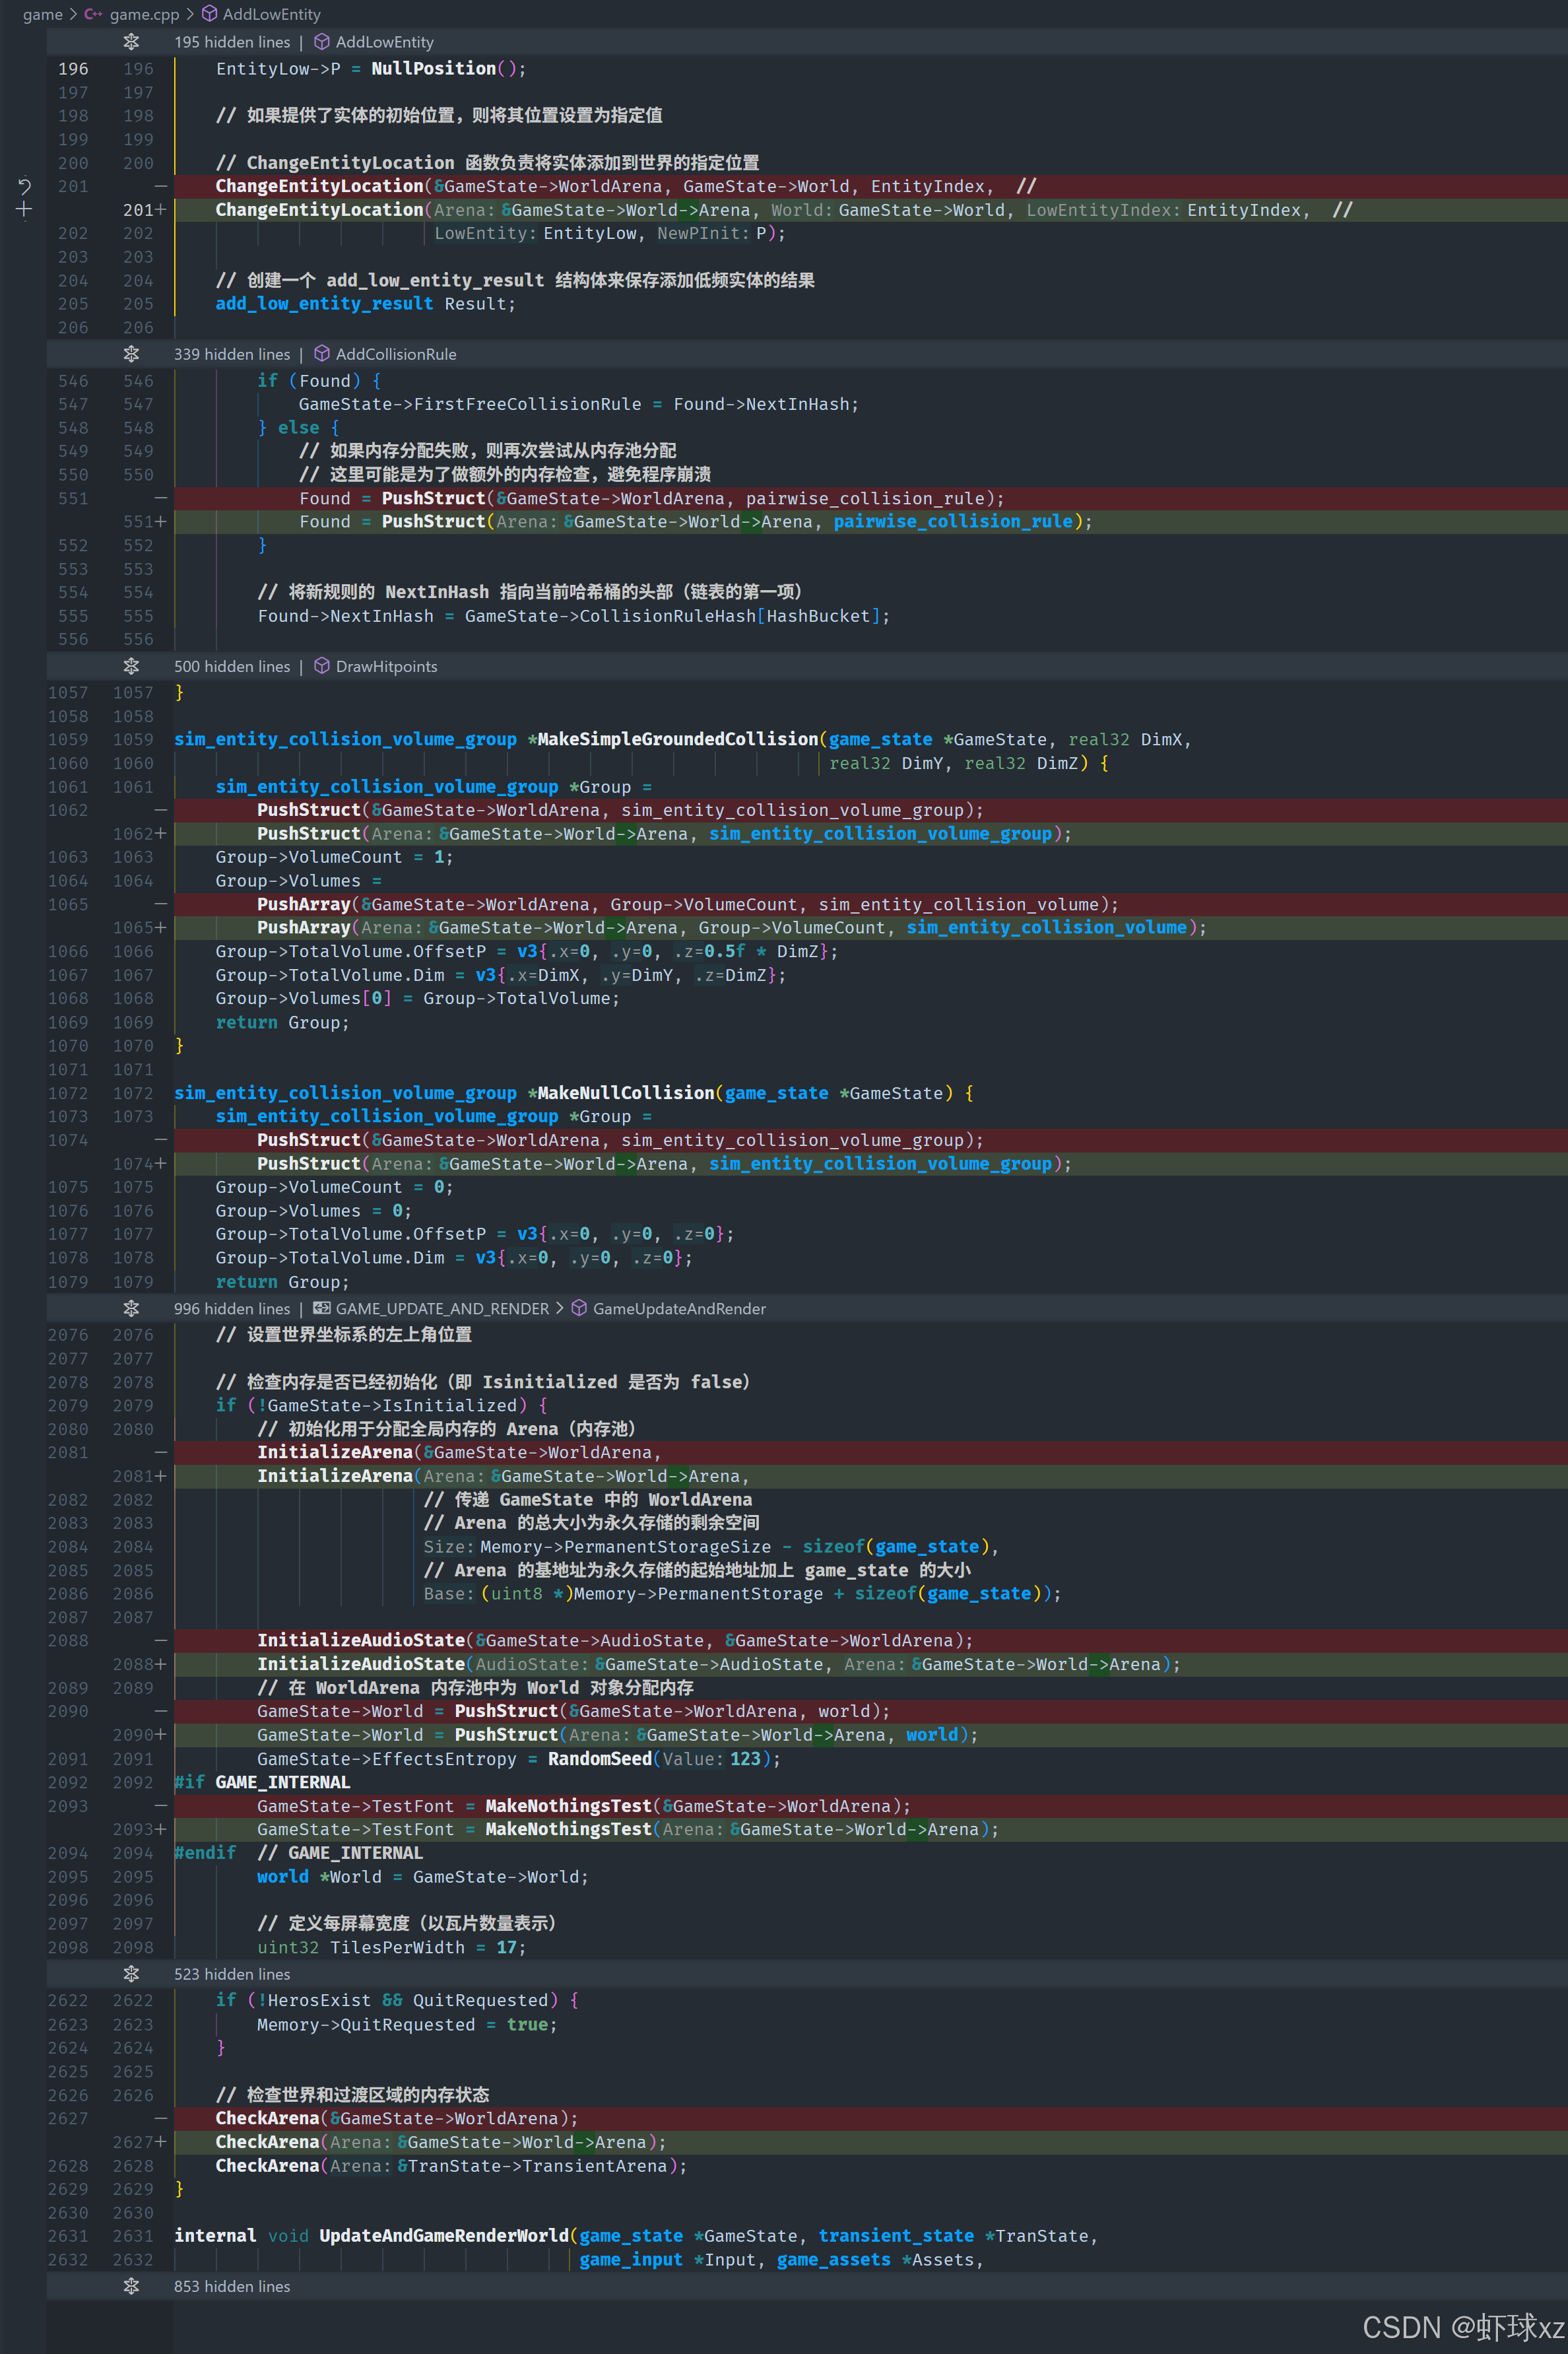Click the cube icon beside AddLowEntity breadcrumb
The width and height of the screenshot is (1568, 2354).
(209, 14)
